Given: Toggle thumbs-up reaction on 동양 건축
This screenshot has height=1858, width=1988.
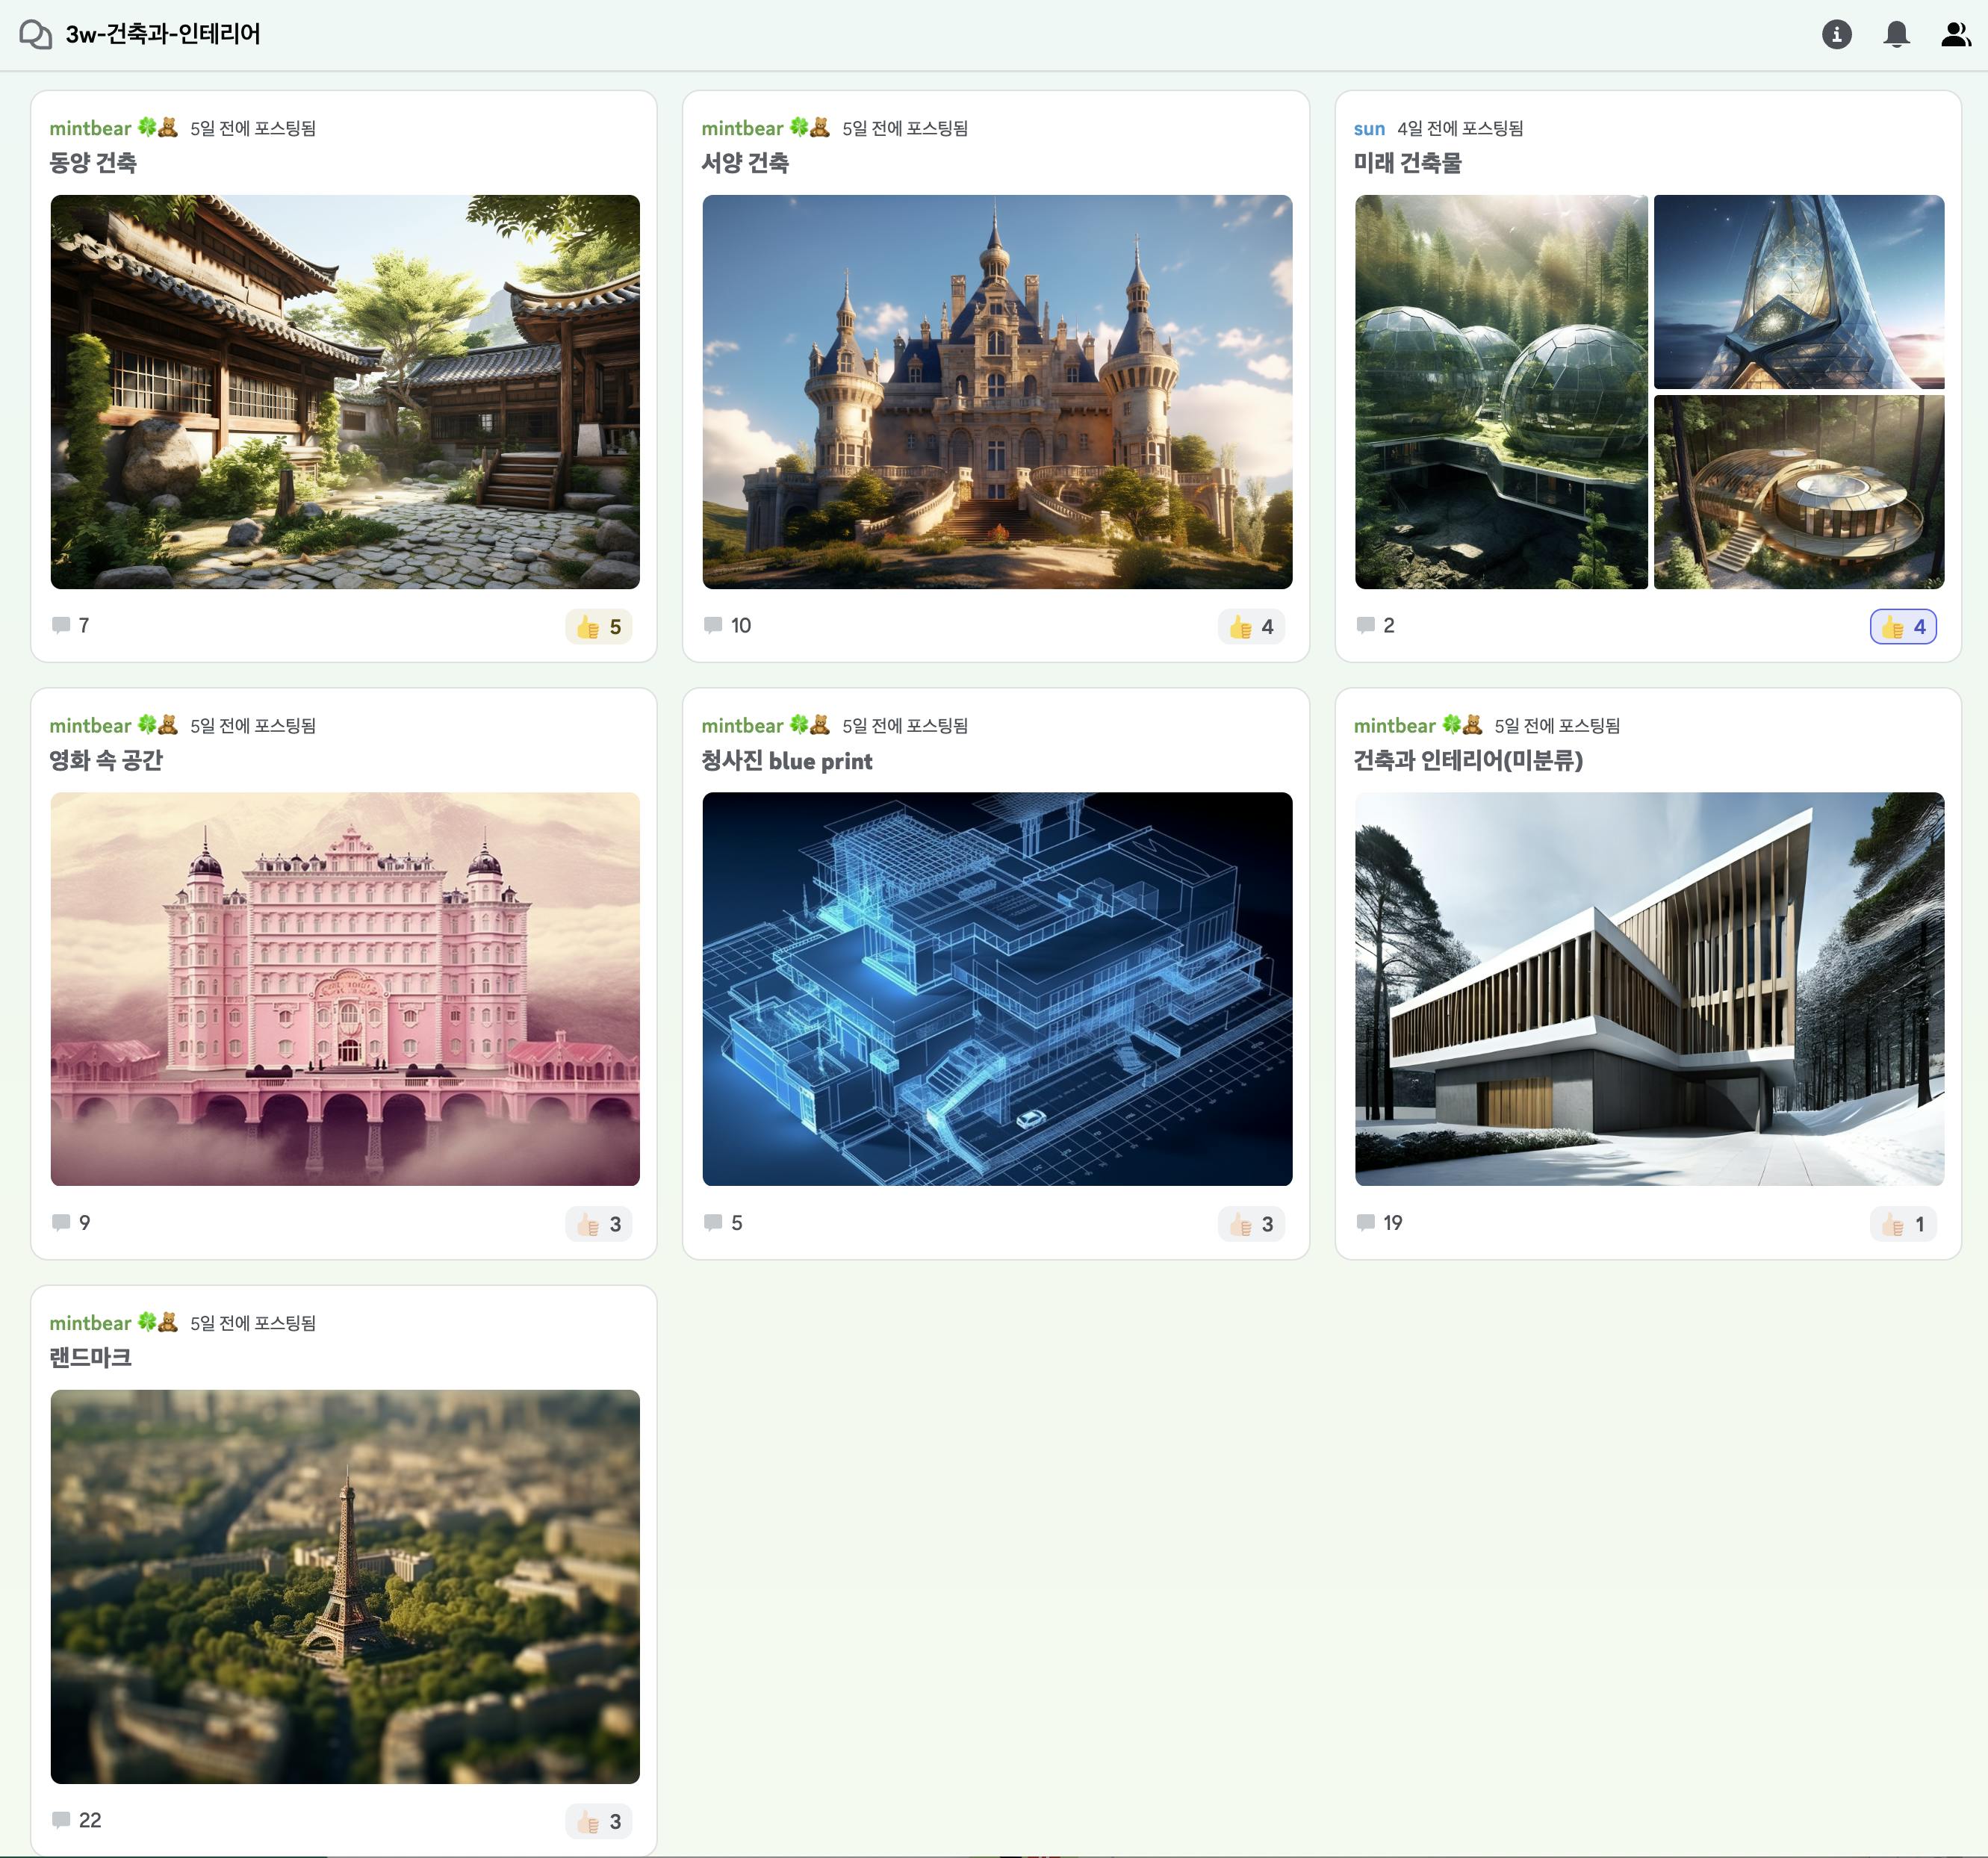Looking at the screenshot, I should (x=598, y=626).
